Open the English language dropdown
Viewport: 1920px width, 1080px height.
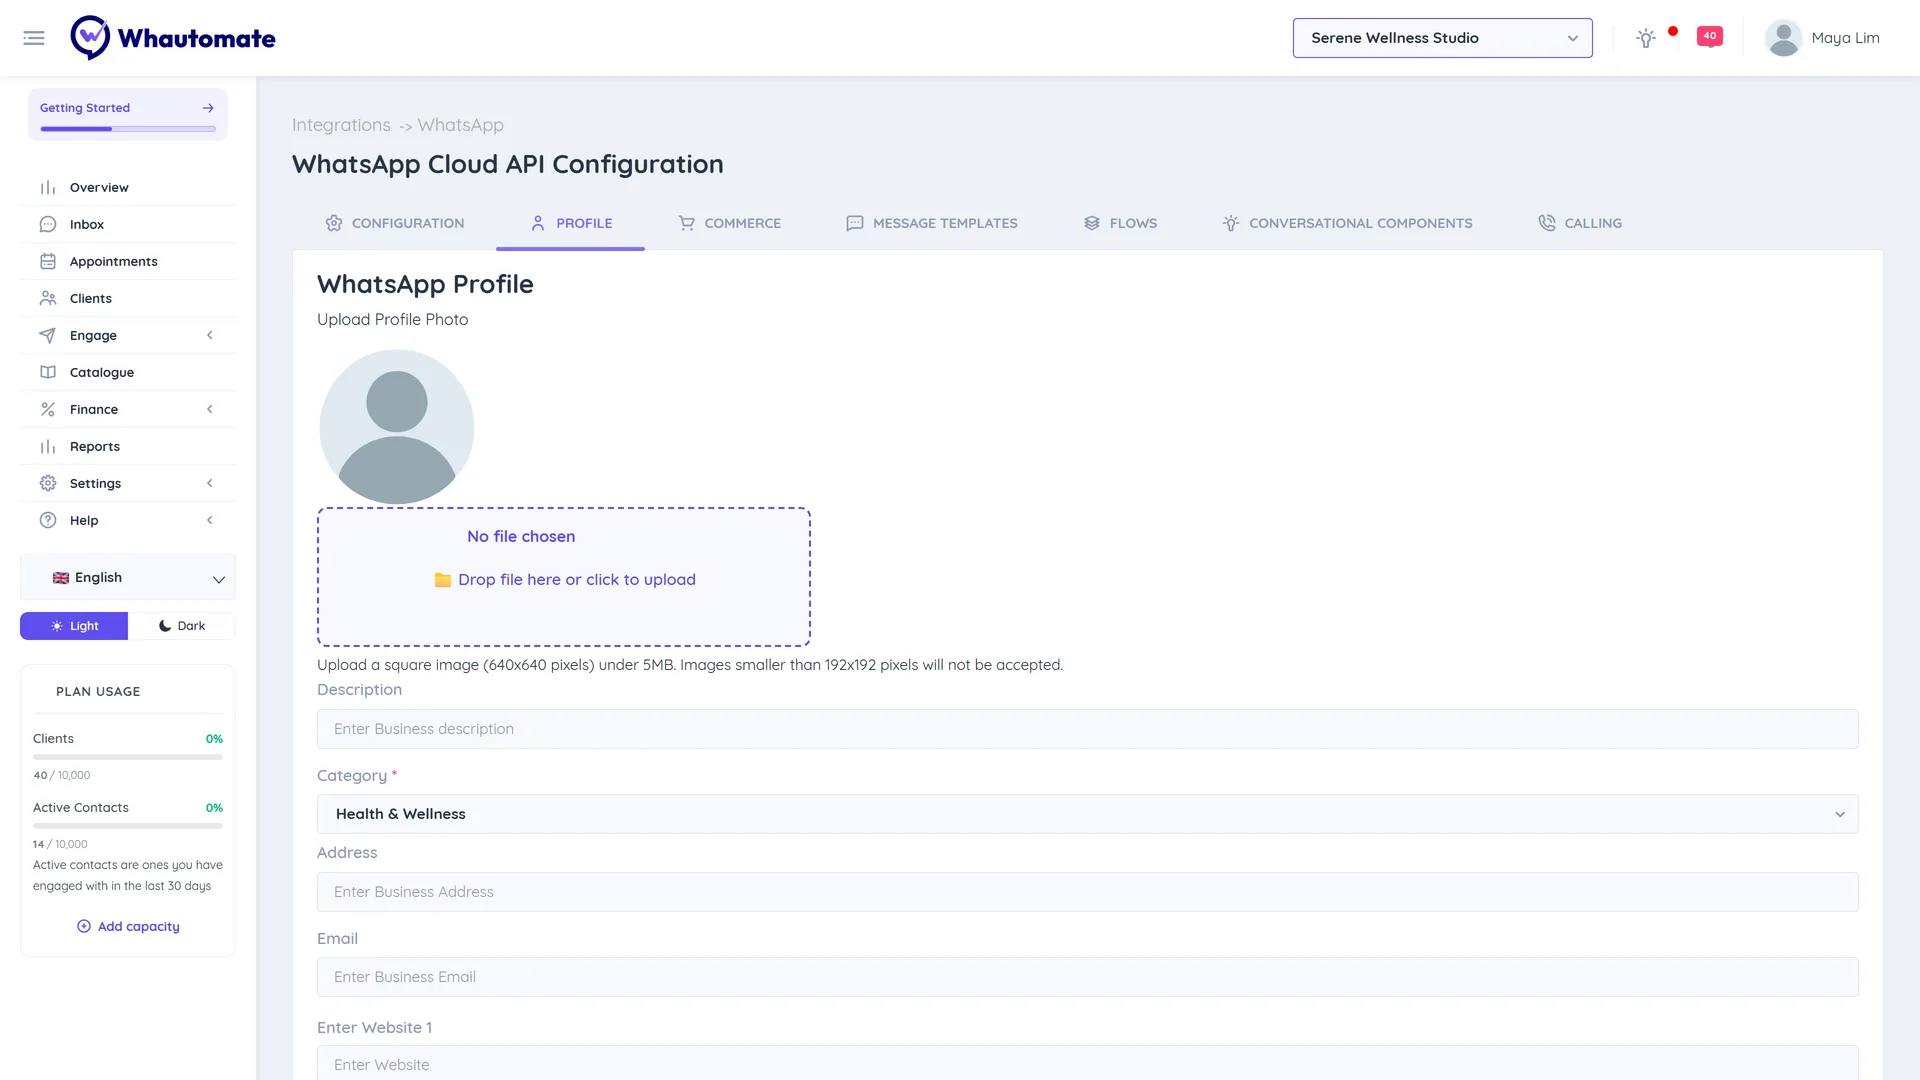(128, 578)
